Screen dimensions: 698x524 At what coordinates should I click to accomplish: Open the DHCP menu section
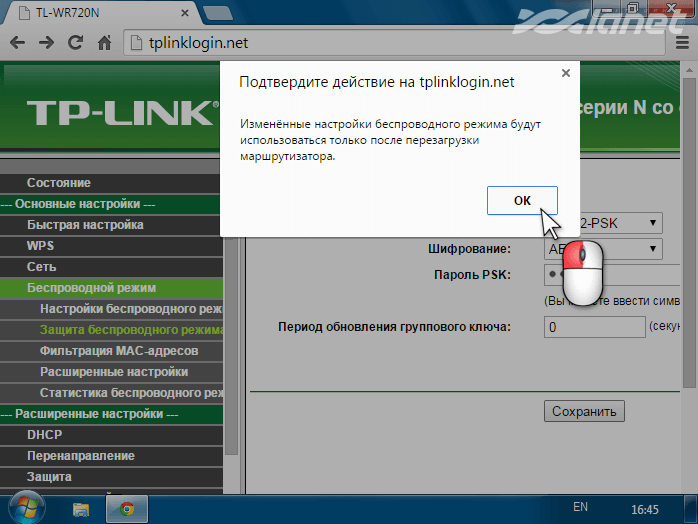click(110, 435)
